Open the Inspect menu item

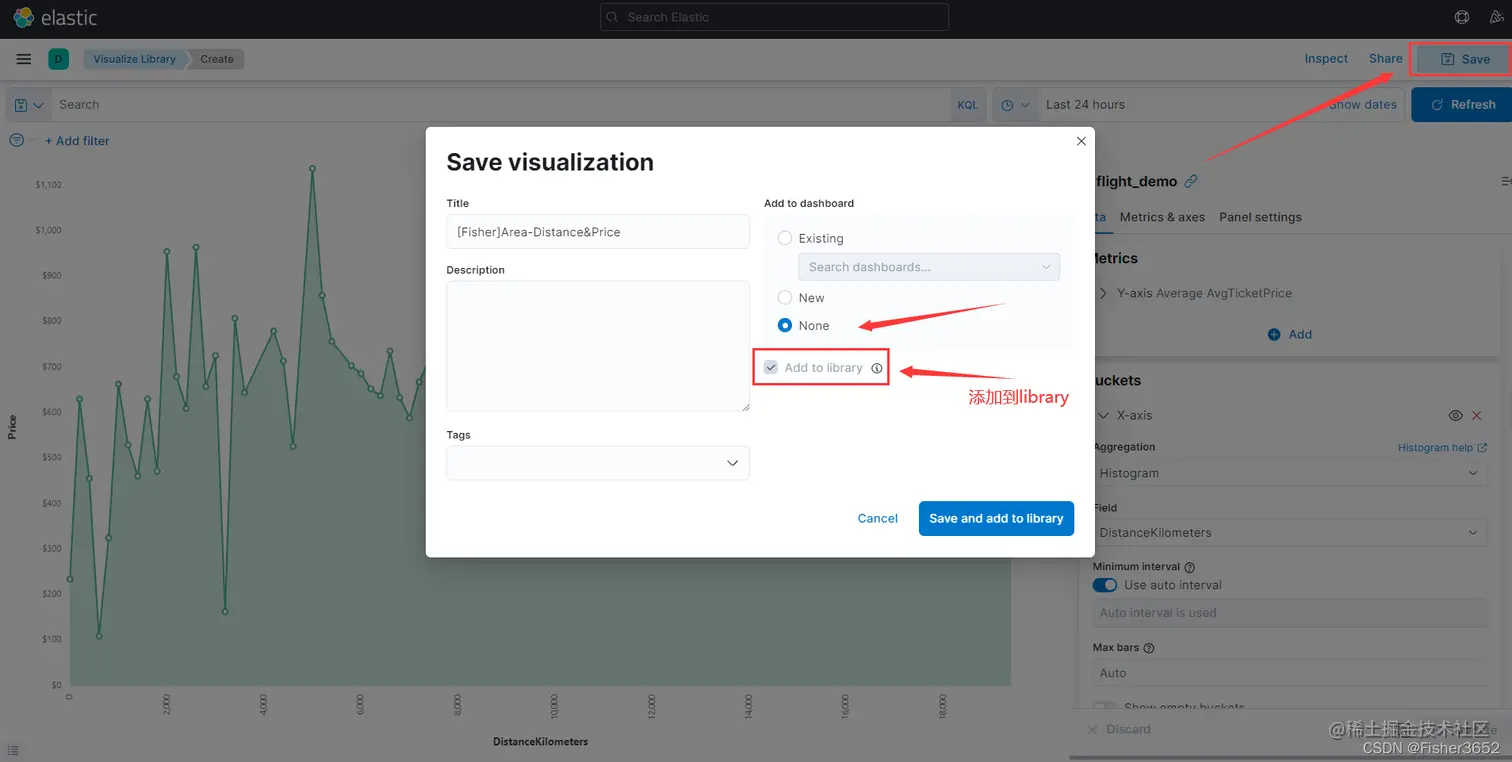coord(1326,59)
